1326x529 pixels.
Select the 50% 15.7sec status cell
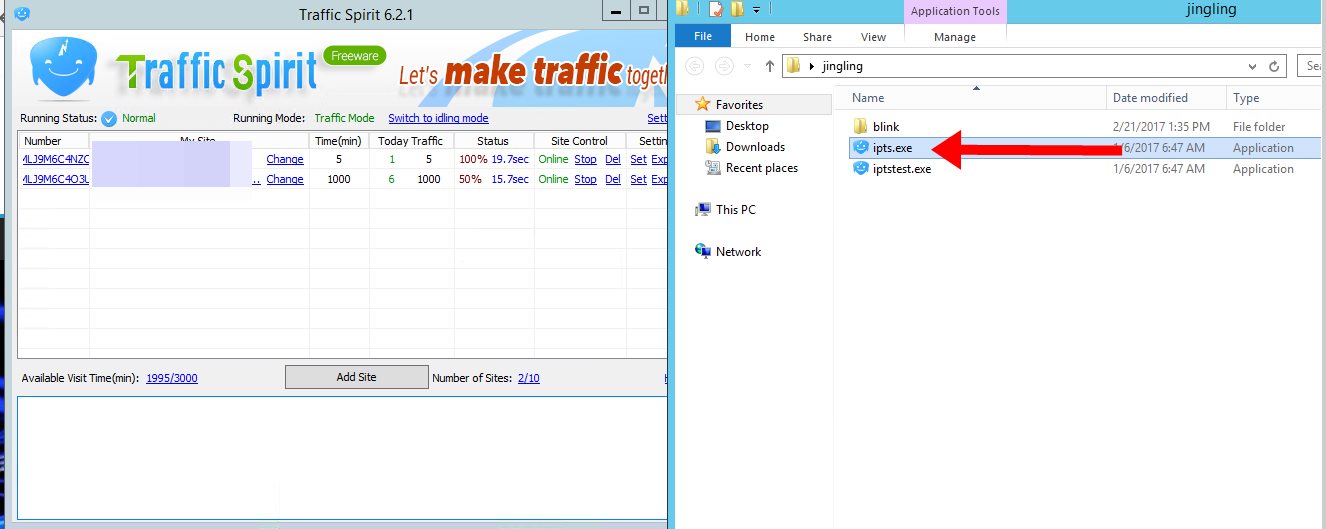tap(494, 179)
